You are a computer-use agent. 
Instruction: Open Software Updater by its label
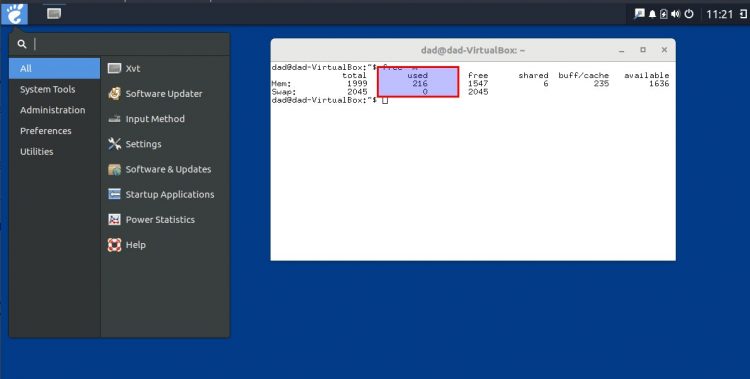[164, 94]
